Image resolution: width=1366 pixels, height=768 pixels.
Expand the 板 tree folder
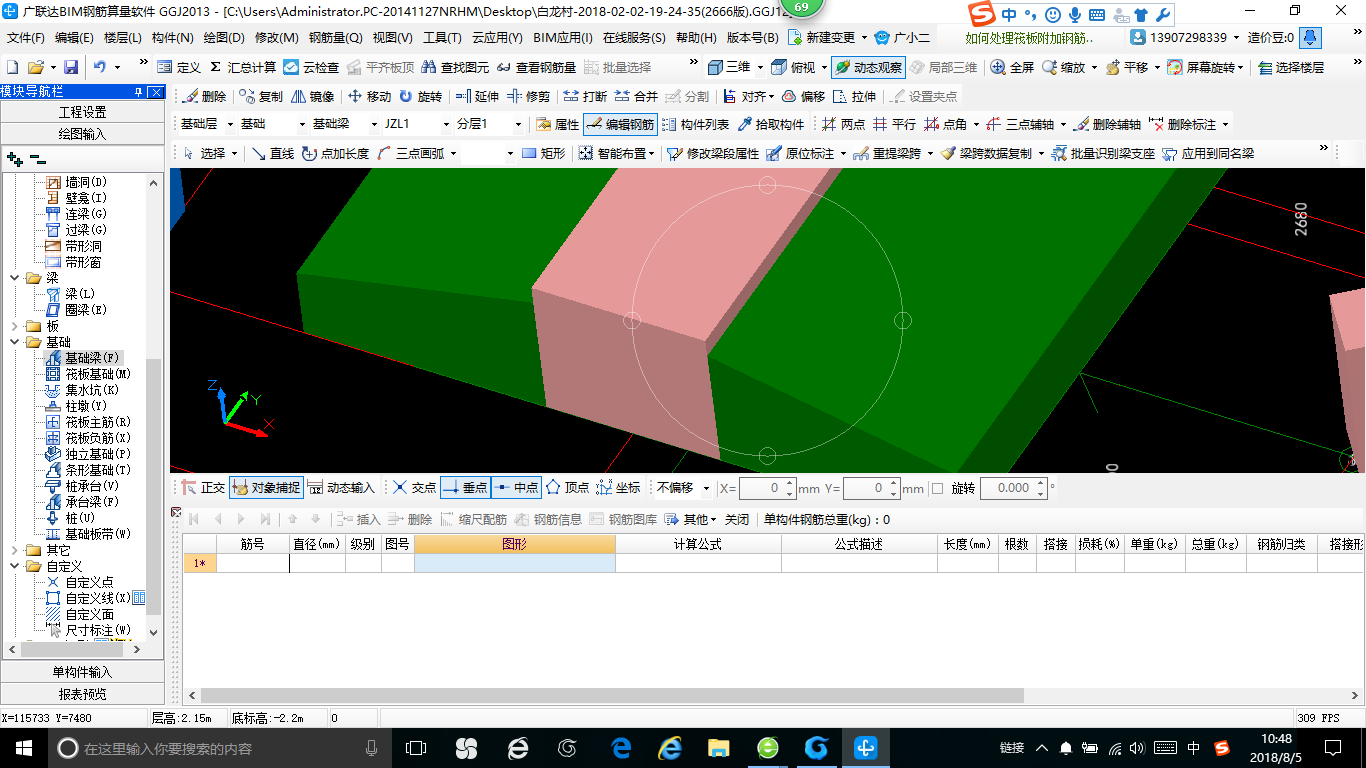(x=14, y=326)
